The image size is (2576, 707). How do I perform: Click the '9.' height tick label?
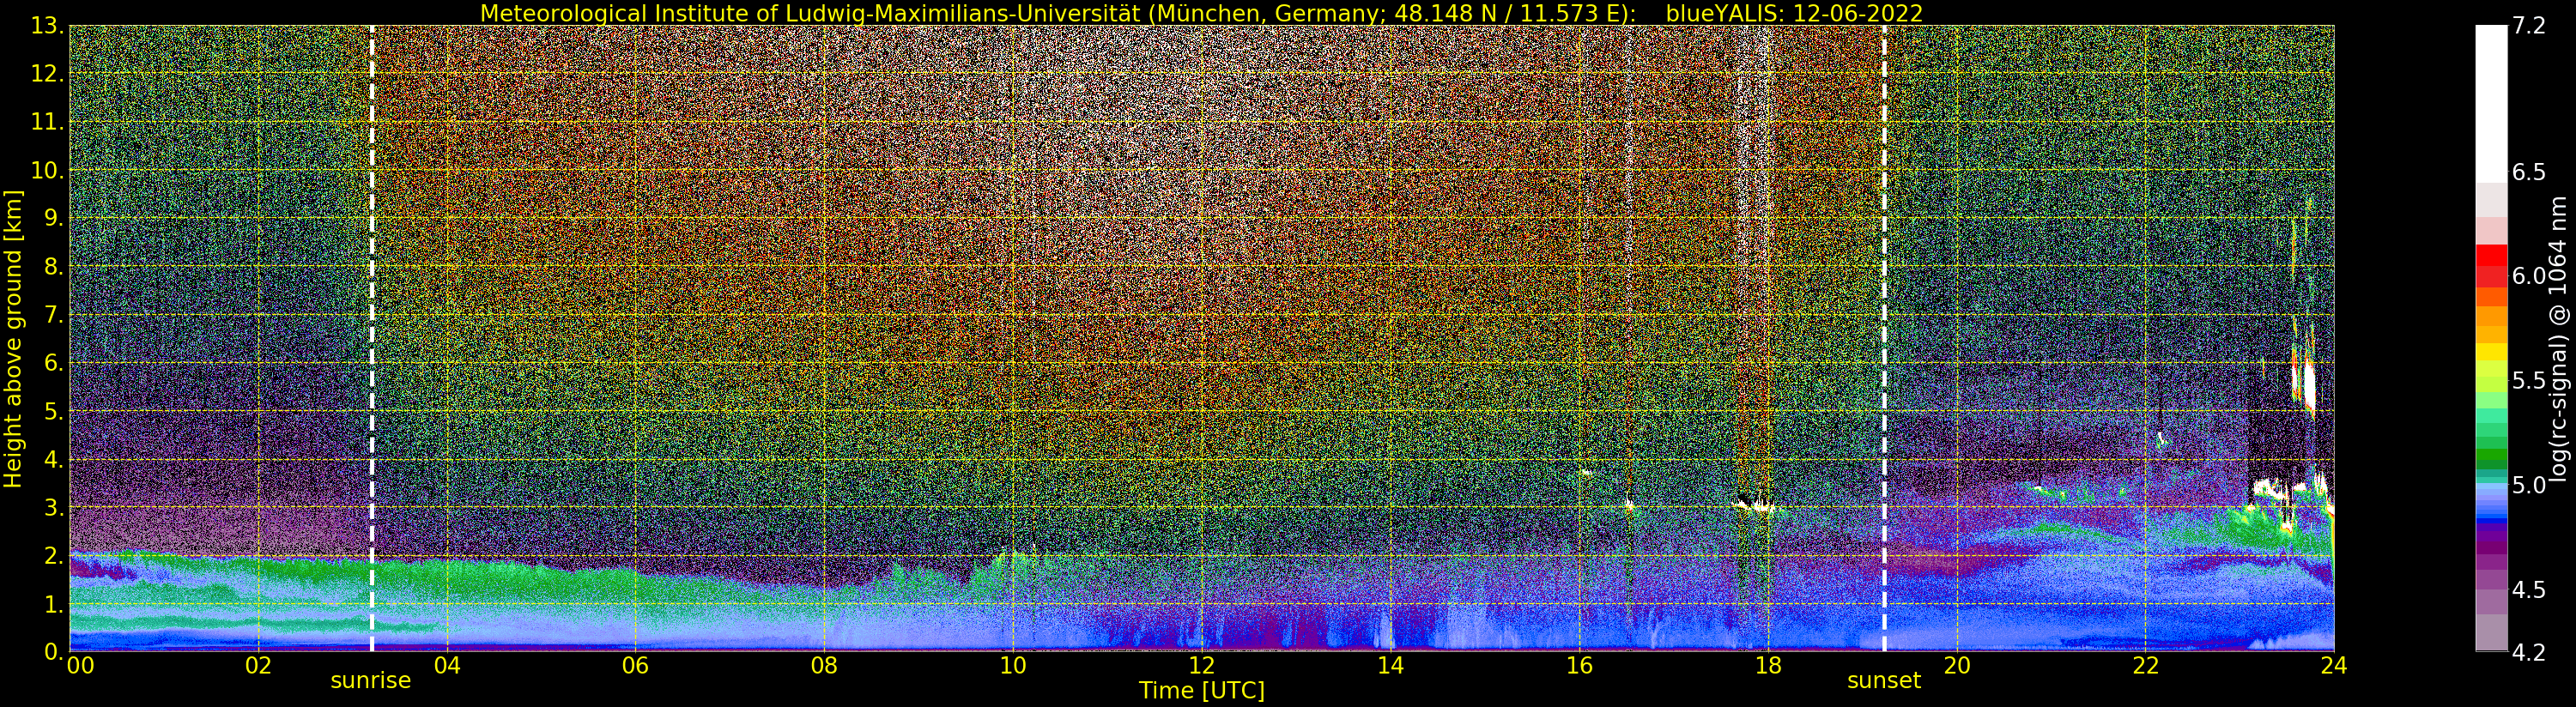pyautogui.click(x=55, y=218)
